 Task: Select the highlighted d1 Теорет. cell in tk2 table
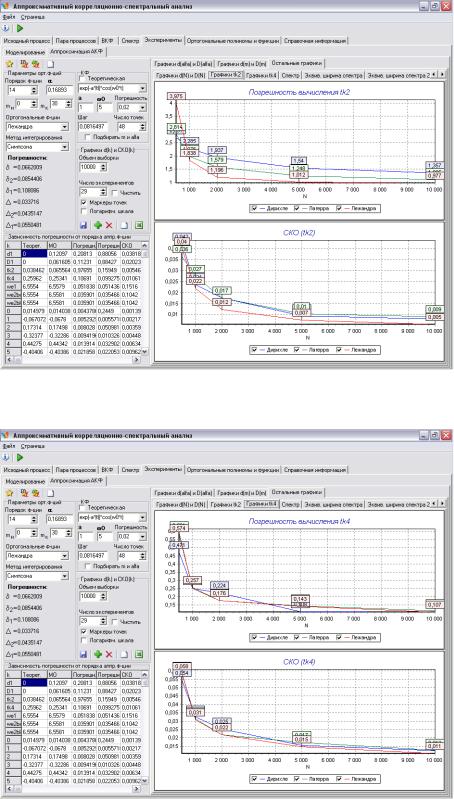coord(34,253)
